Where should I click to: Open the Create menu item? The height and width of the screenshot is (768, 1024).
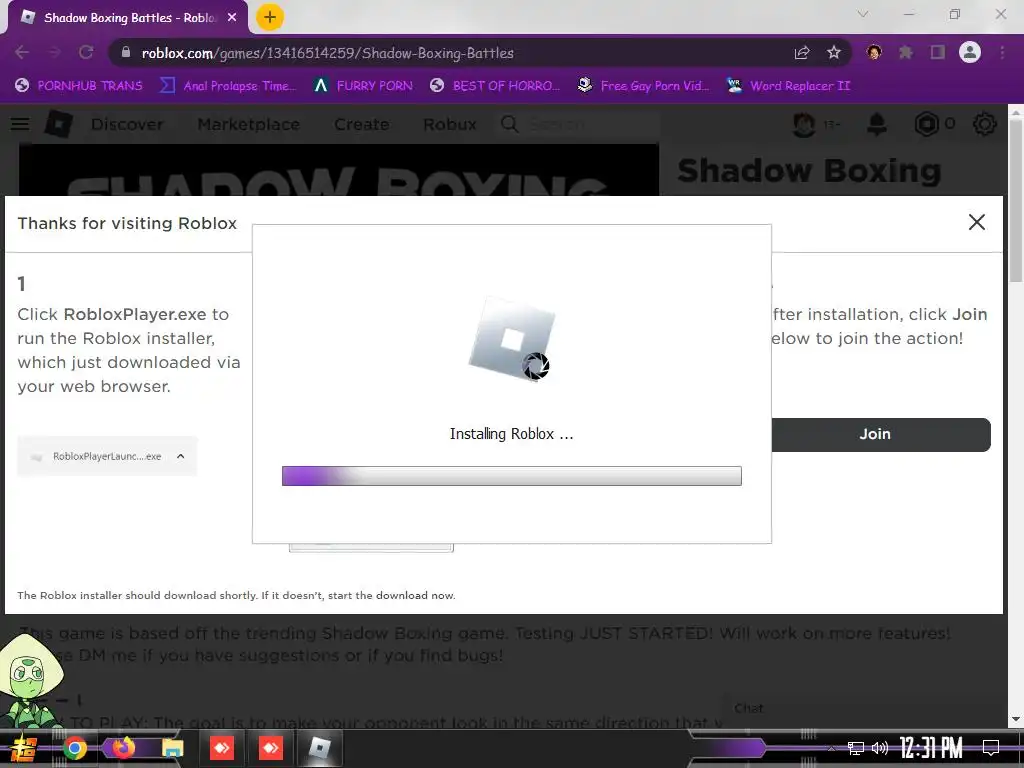(362, 124)
